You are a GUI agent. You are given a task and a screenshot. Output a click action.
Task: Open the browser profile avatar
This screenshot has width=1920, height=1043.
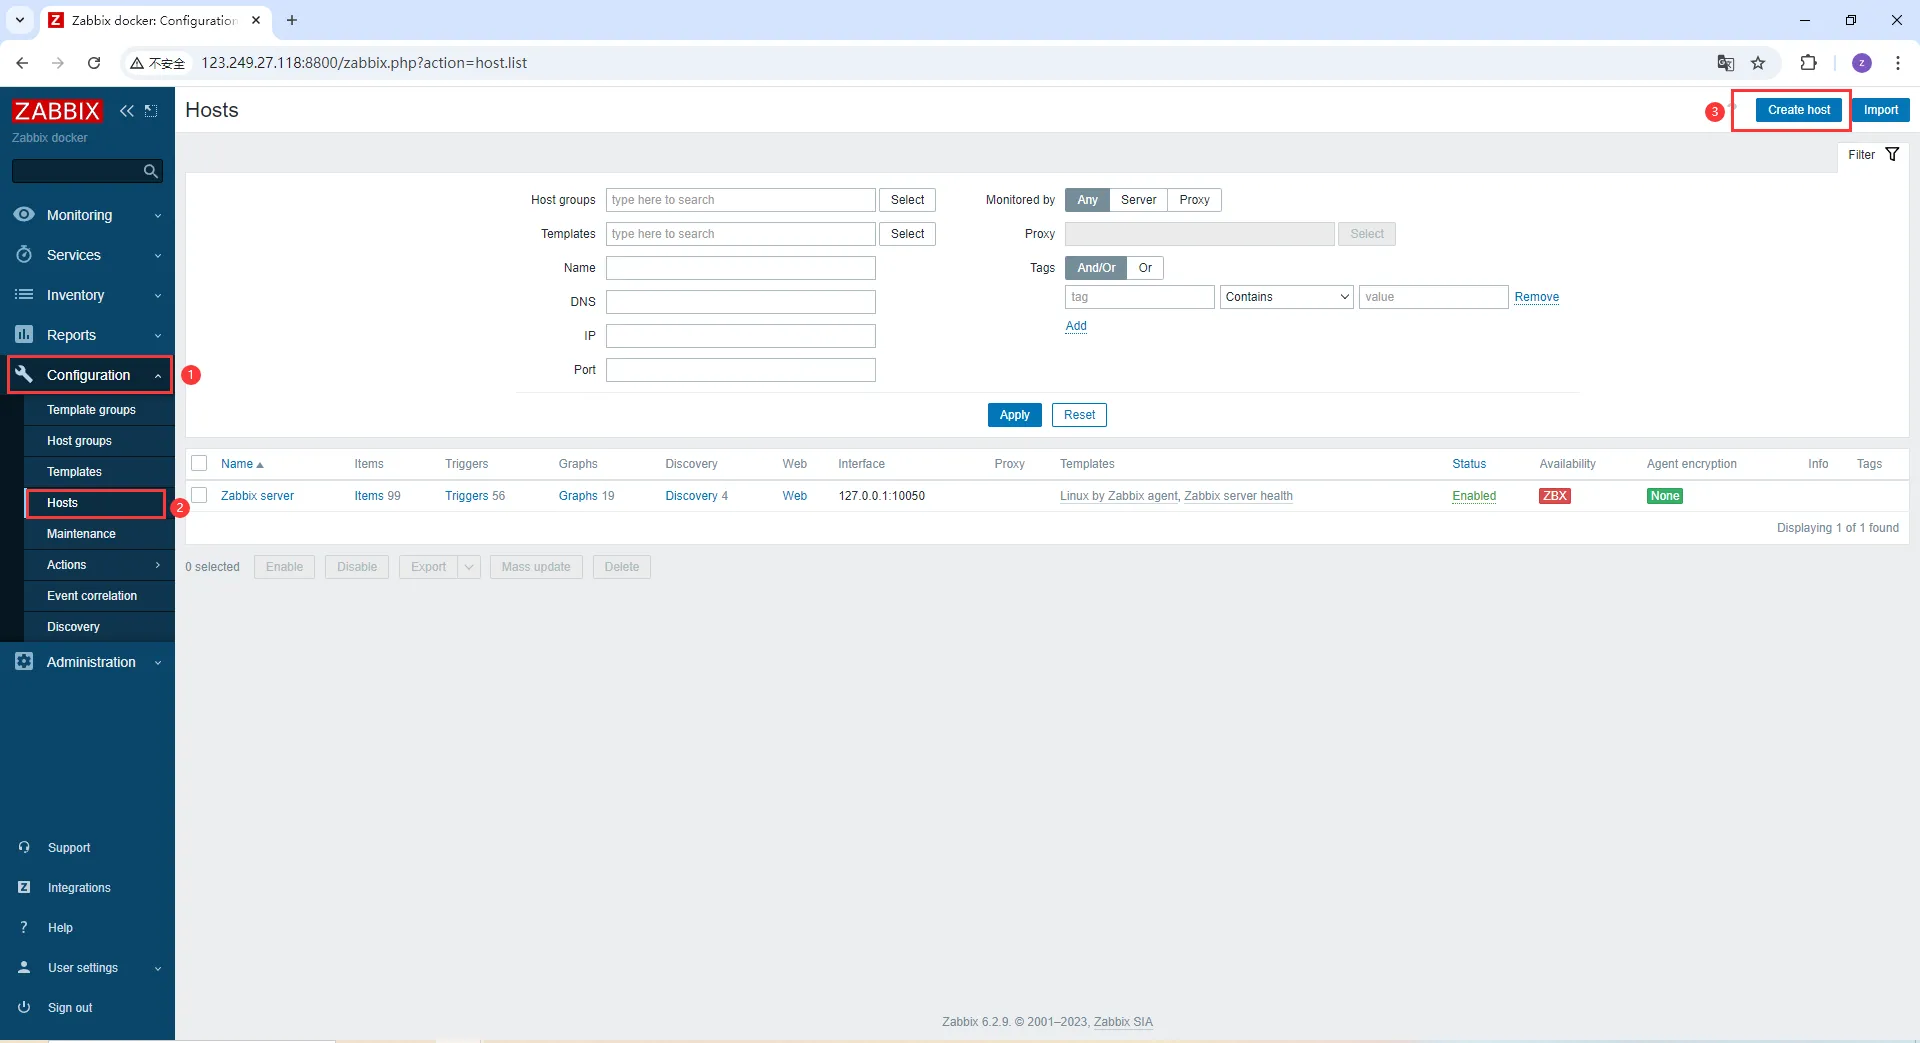[1862, 63]
